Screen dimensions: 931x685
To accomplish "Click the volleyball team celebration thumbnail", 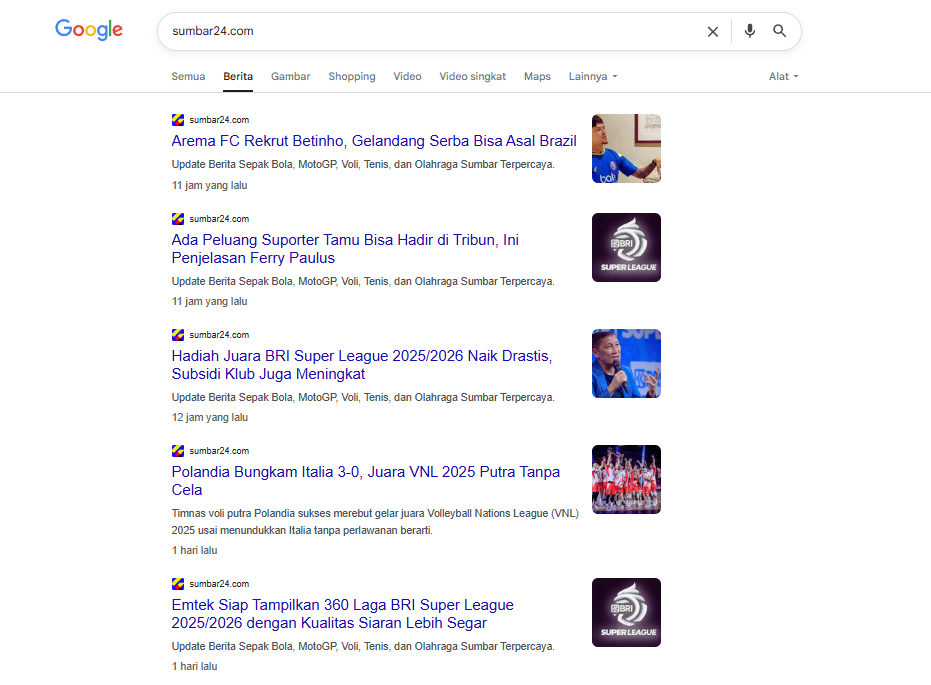I will tap(626, 480).
